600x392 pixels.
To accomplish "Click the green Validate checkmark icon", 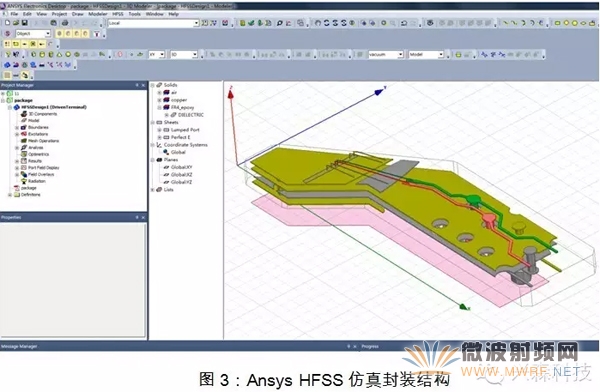I will pos(251,23).
